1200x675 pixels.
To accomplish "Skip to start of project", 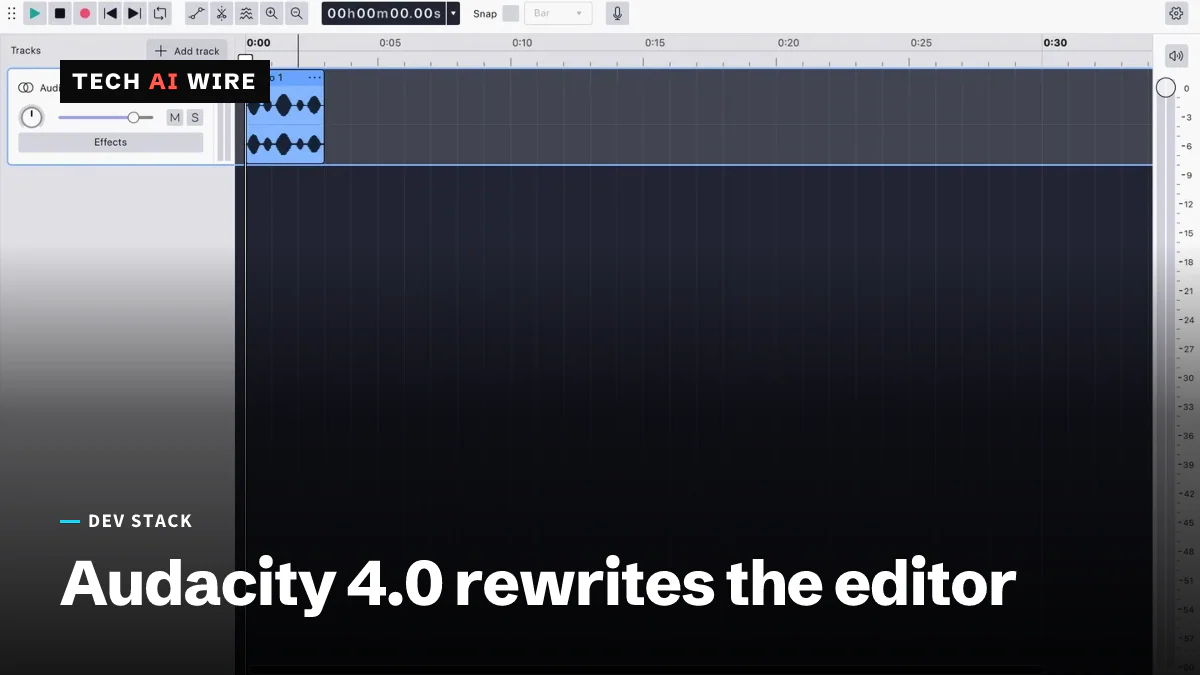I will click(x=110, y=13).
